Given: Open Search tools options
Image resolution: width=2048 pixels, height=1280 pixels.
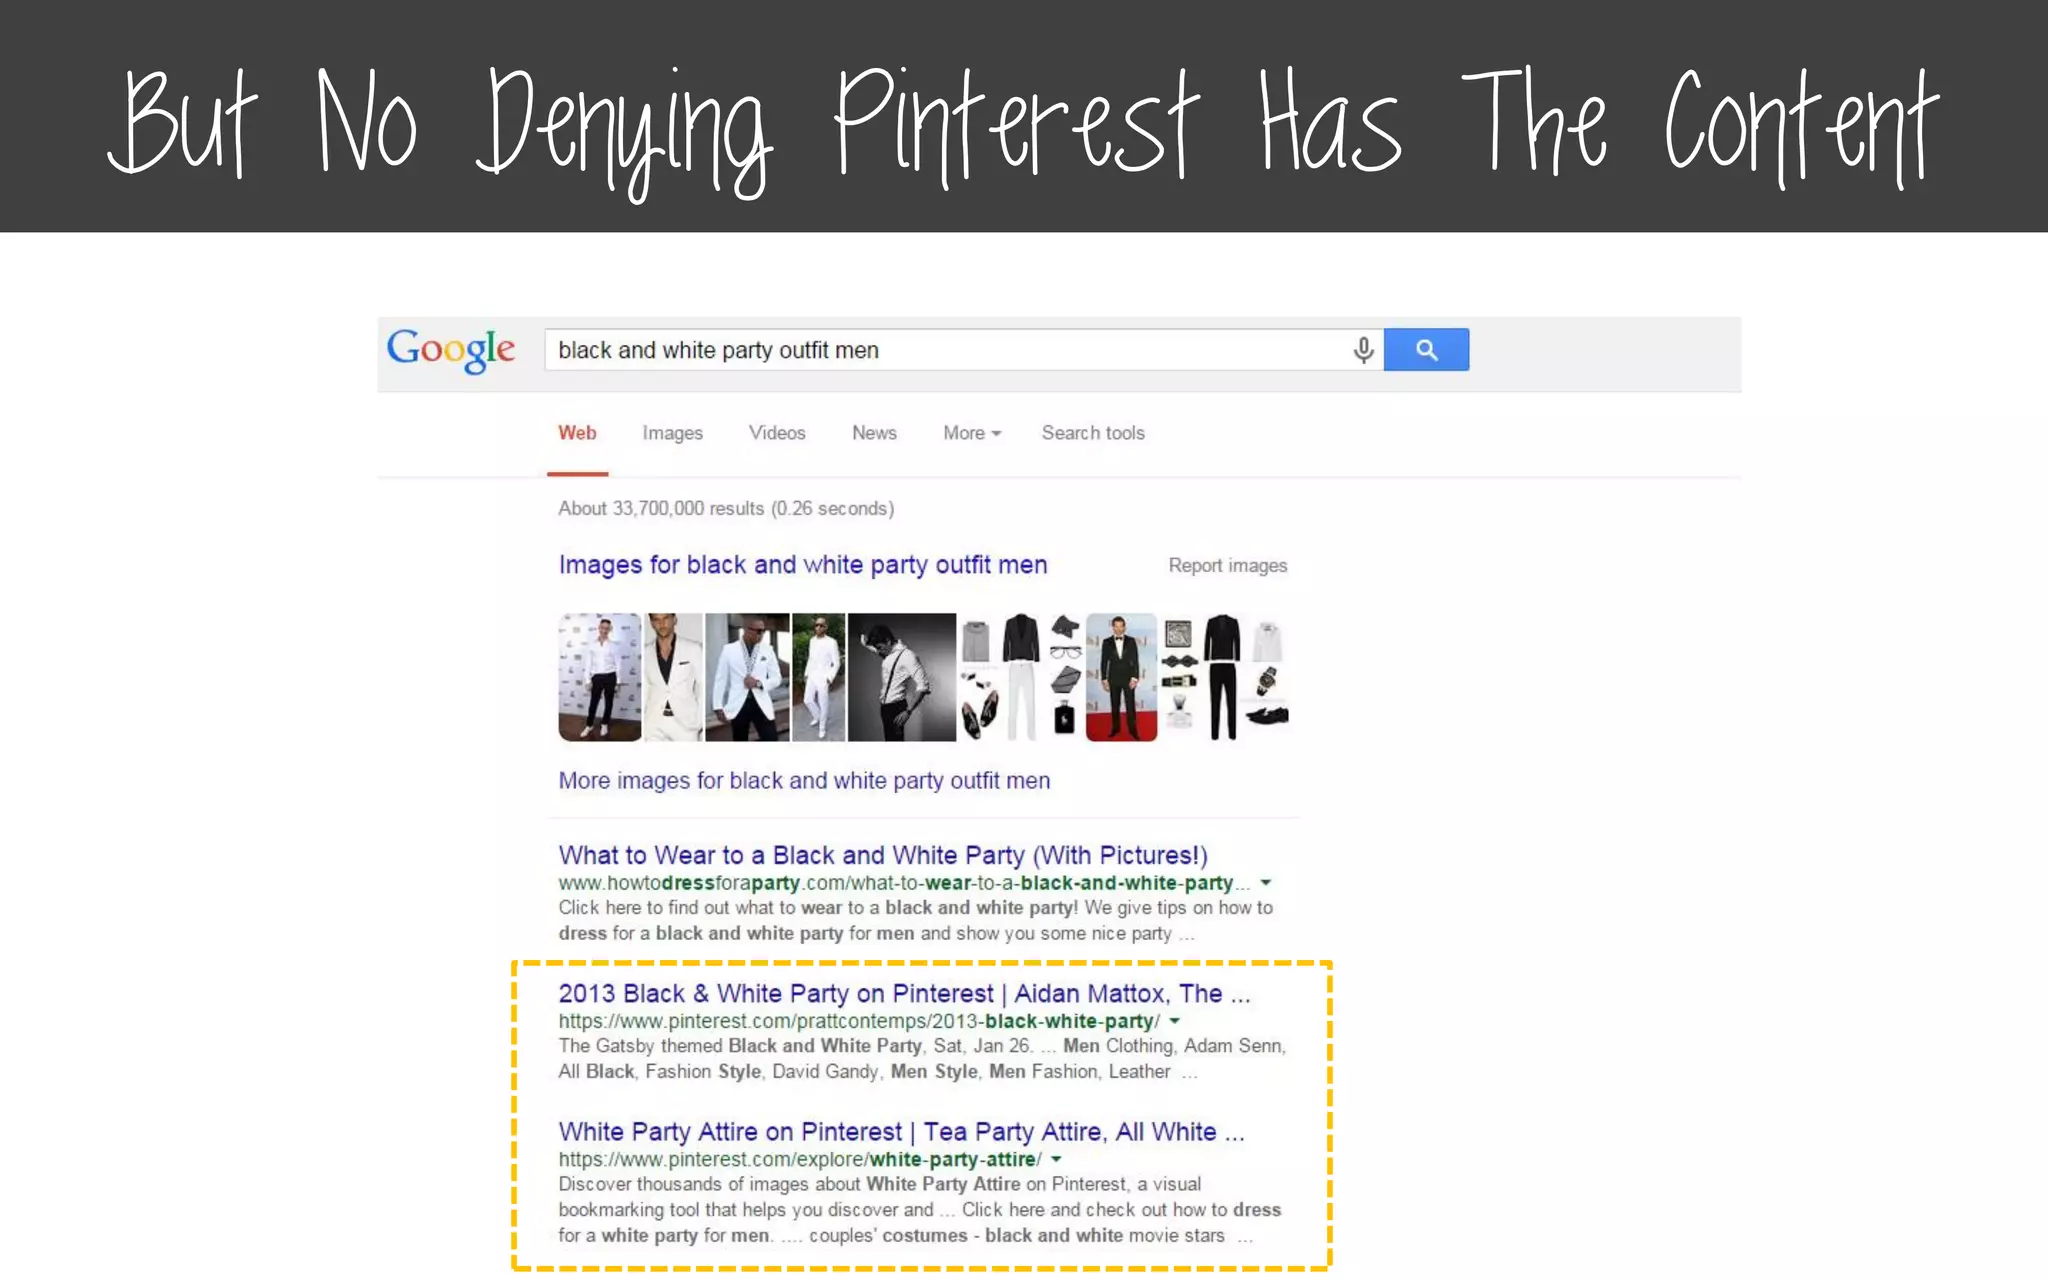Looking at the screenshot, I should pos(1093,433).
